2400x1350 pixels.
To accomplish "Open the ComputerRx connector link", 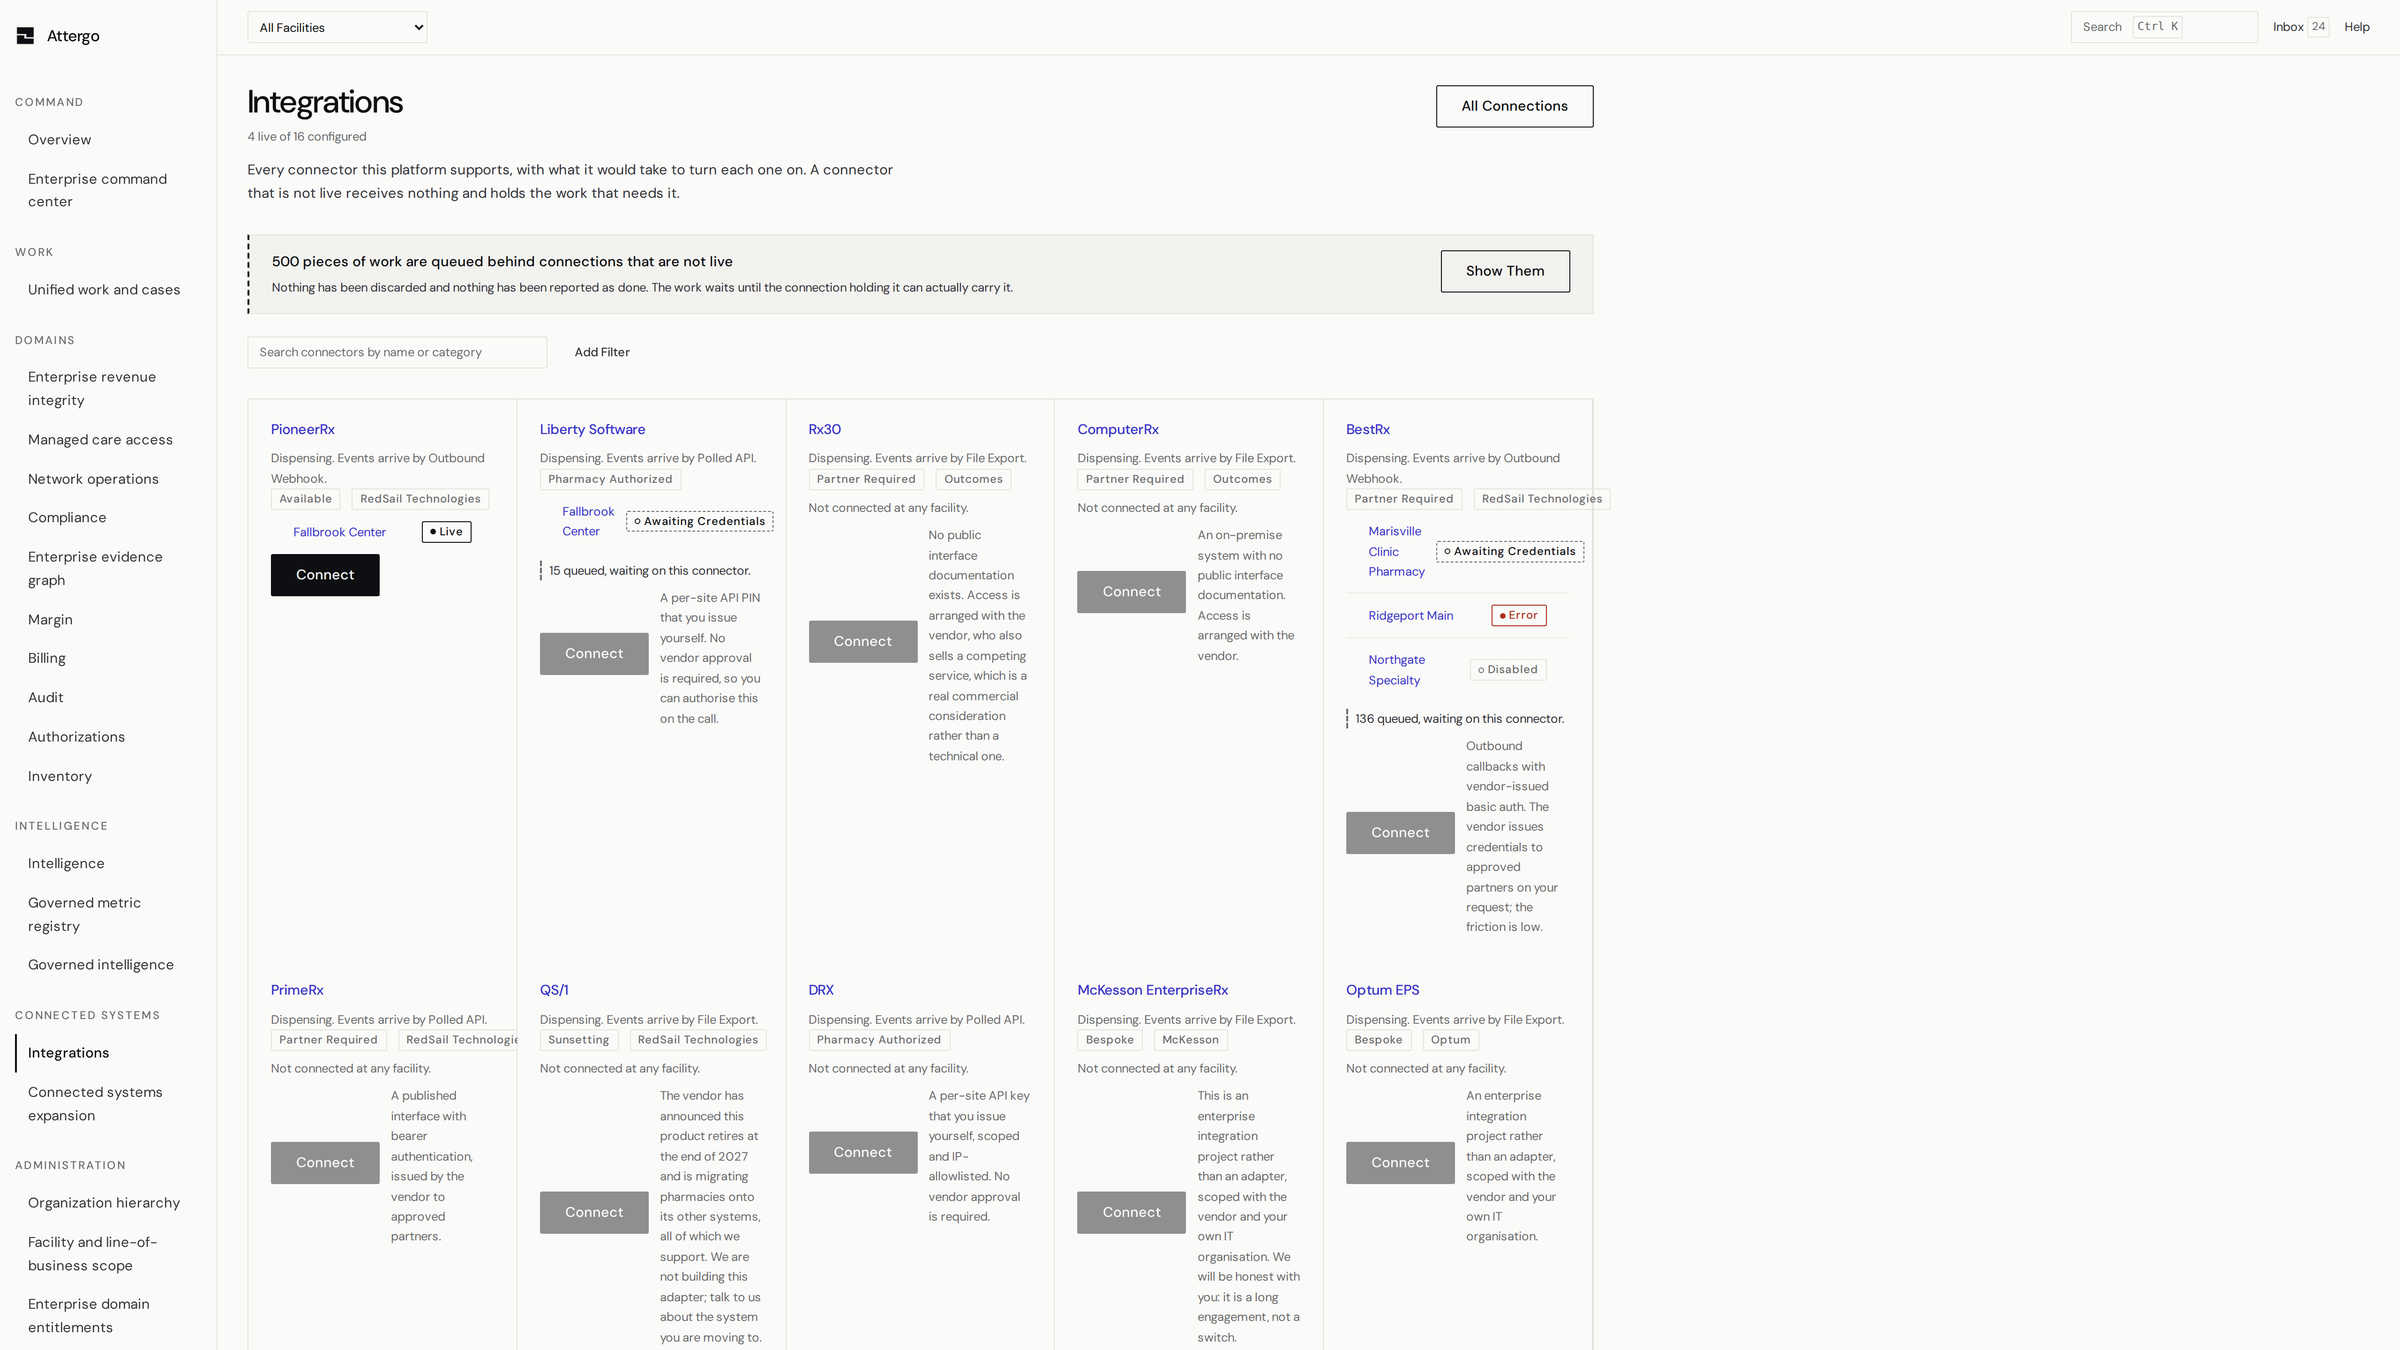I will pyautogui.click(x=1117, y=430).
